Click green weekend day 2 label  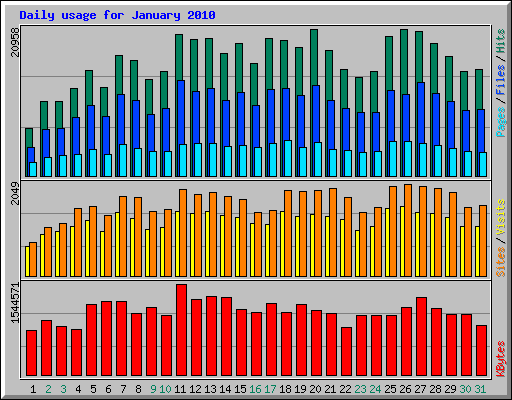click(x=48, y=389)
